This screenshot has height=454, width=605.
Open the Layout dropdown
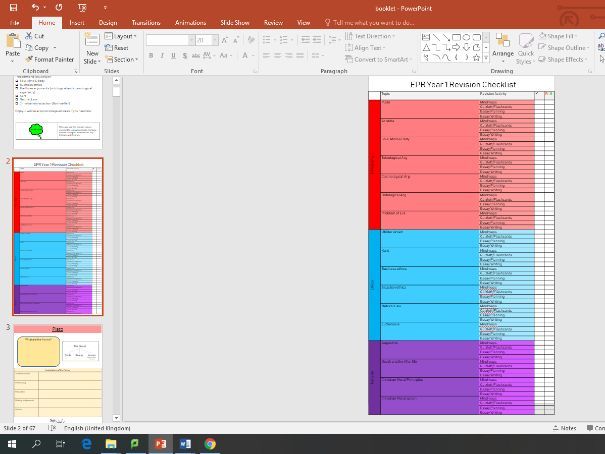click(x=121, y=36)
